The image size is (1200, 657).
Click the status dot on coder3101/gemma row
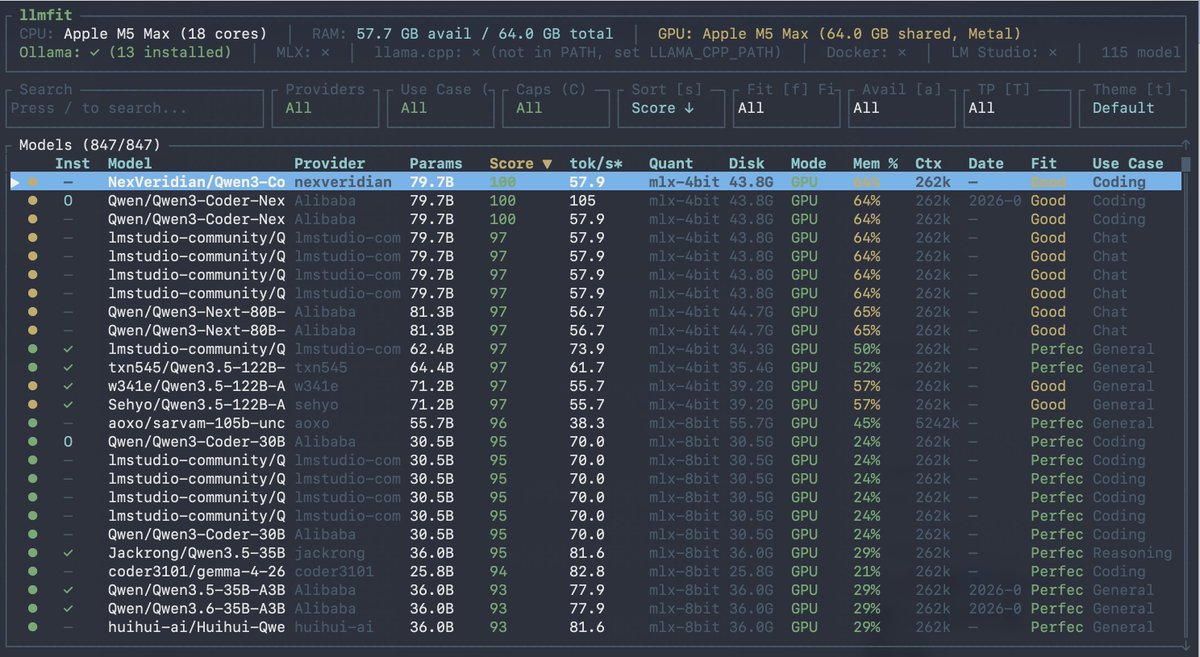[33, 572]
